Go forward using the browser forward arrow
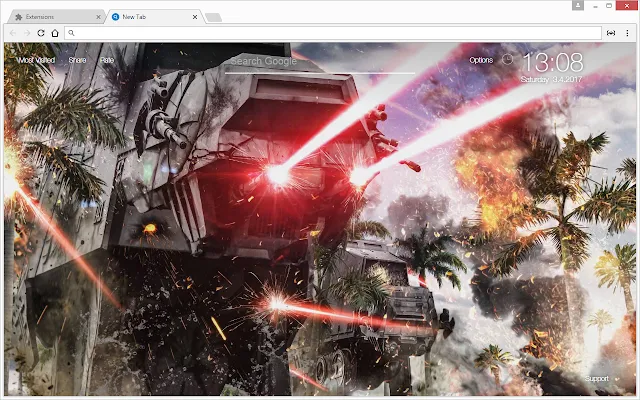Image resolution: width=640 pixels, height=400 pixels. [27, 33]
